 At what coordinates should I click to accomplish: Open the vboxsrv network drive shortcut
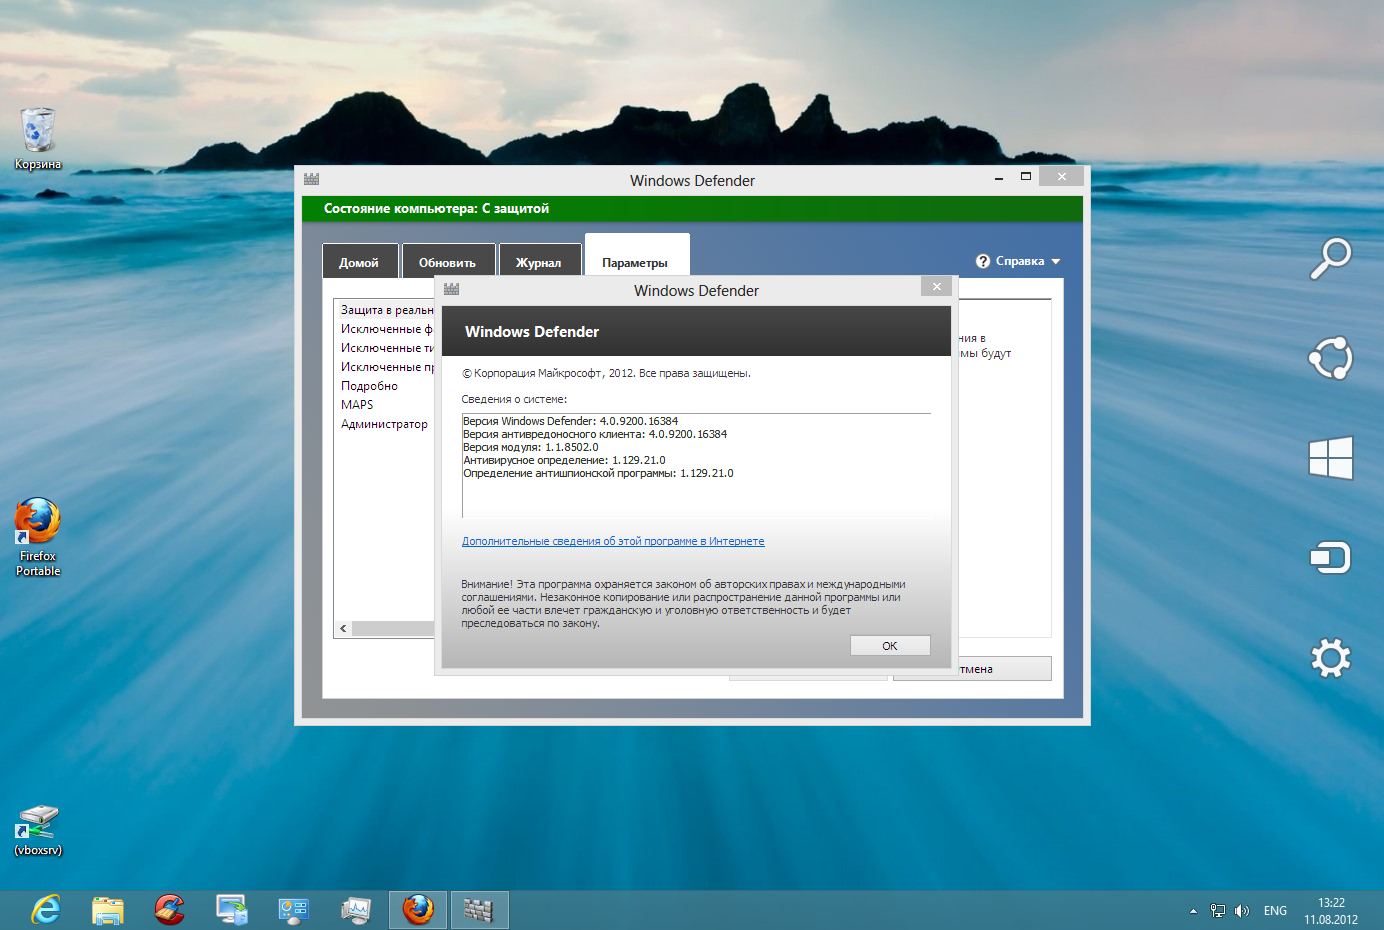38,830
